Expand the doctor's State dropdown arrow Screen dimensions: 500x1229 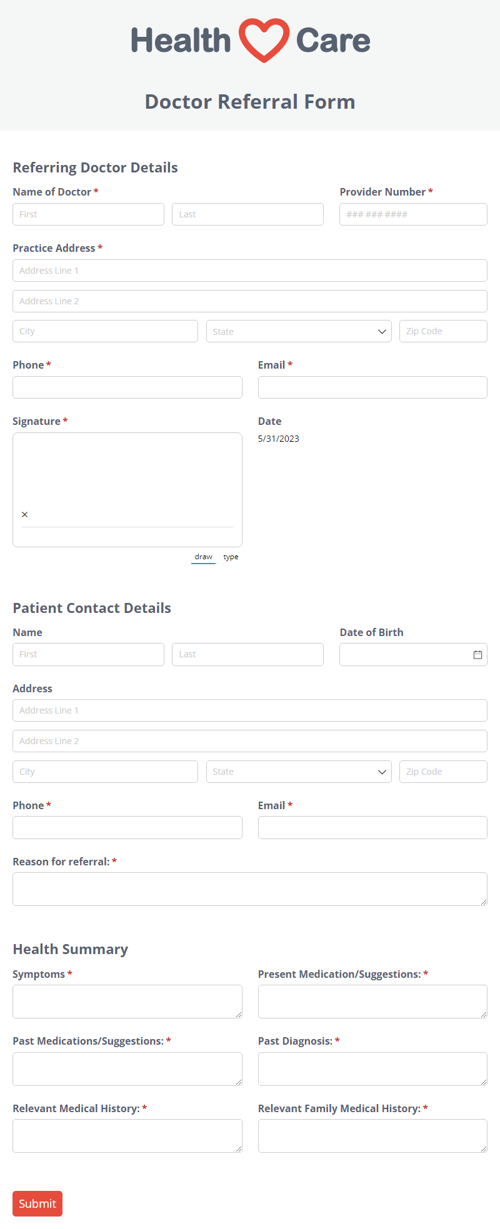tap(382, 331)
